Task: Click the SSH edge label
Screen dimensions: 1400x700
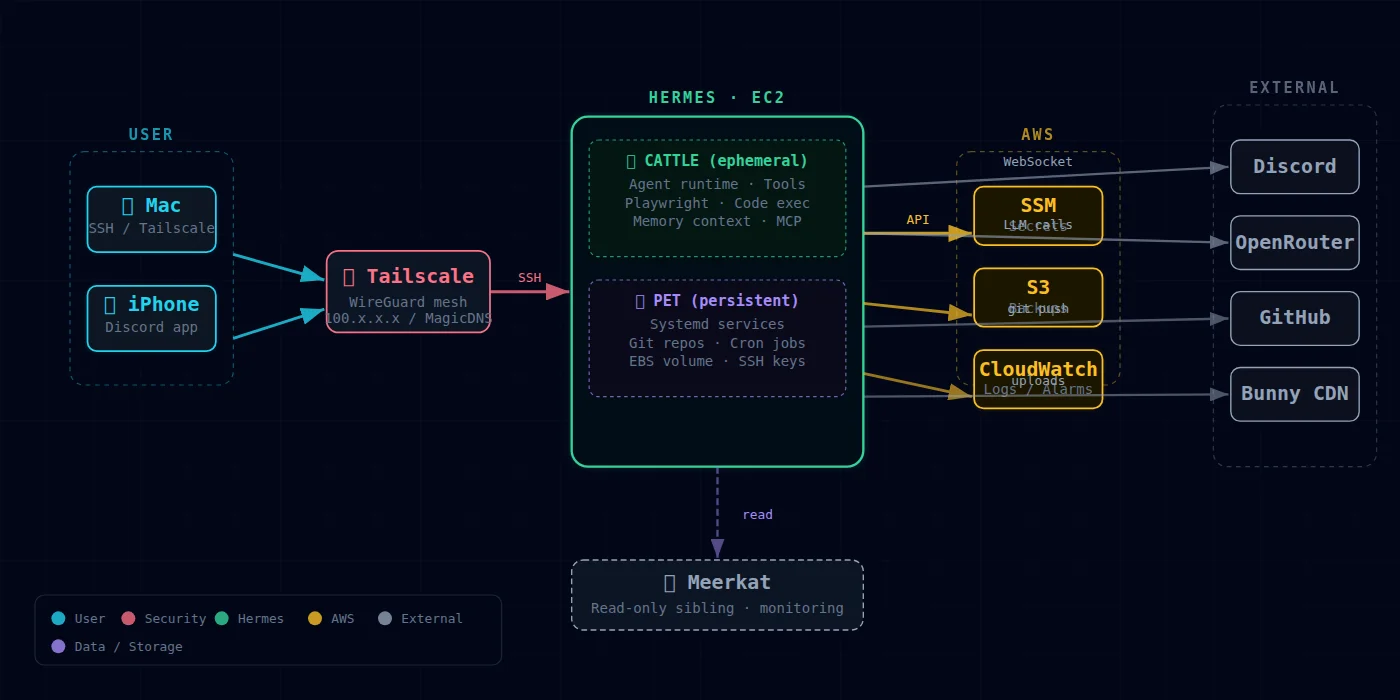Action: [x=529, y=277]
